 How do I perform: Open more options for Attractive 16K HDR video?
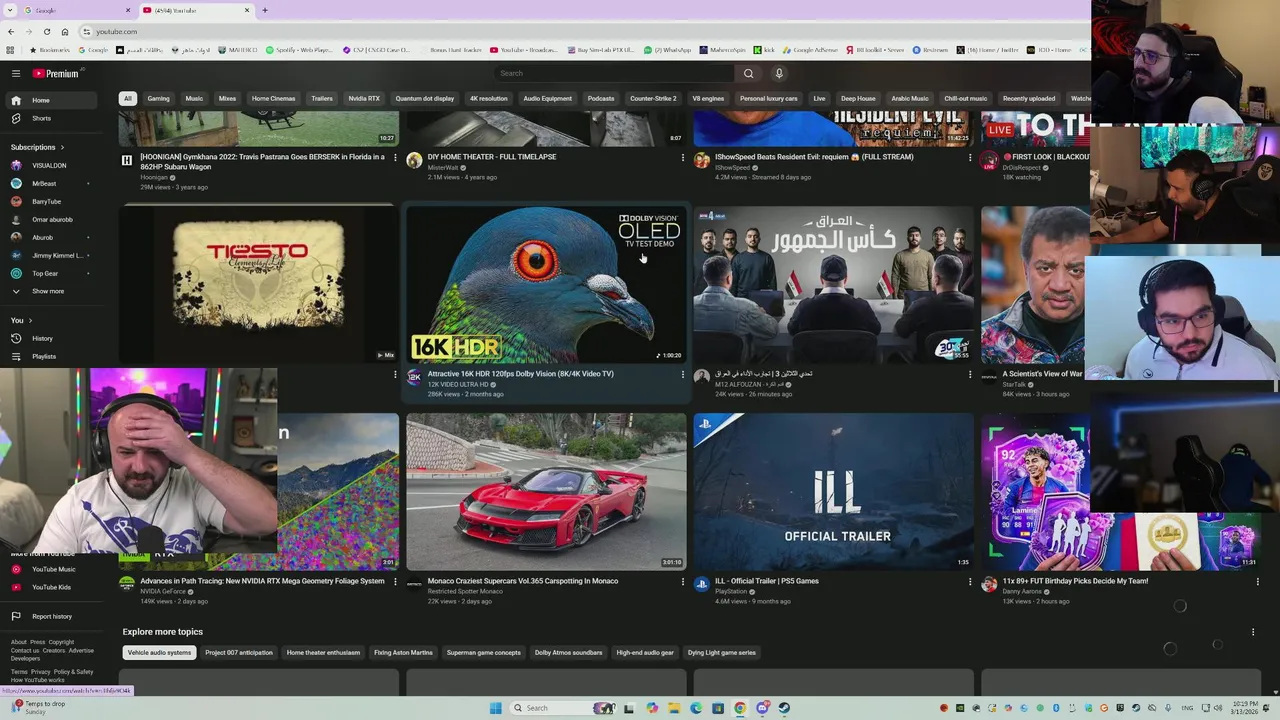[x=683, y=375]
